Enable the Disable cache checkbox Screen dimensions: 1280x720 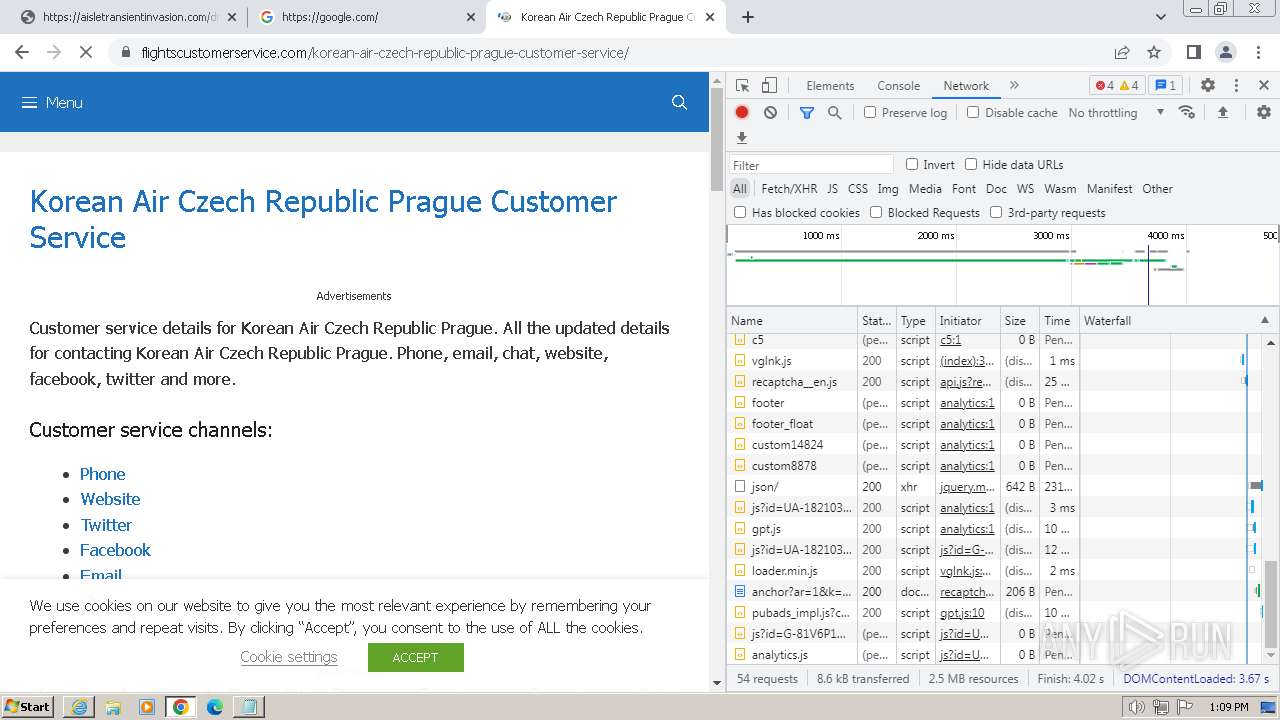[x=973, y=112]
